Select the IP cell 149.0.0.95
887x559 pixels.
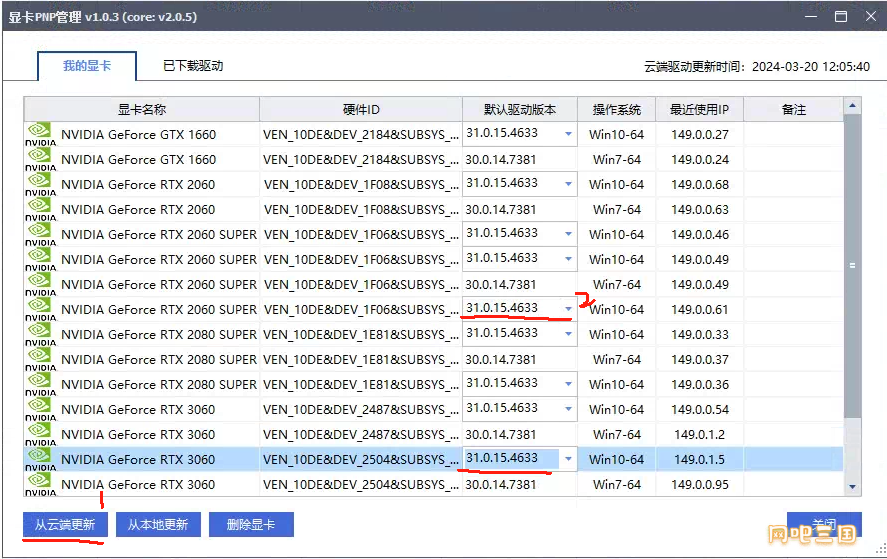click(x=700, y=484)
